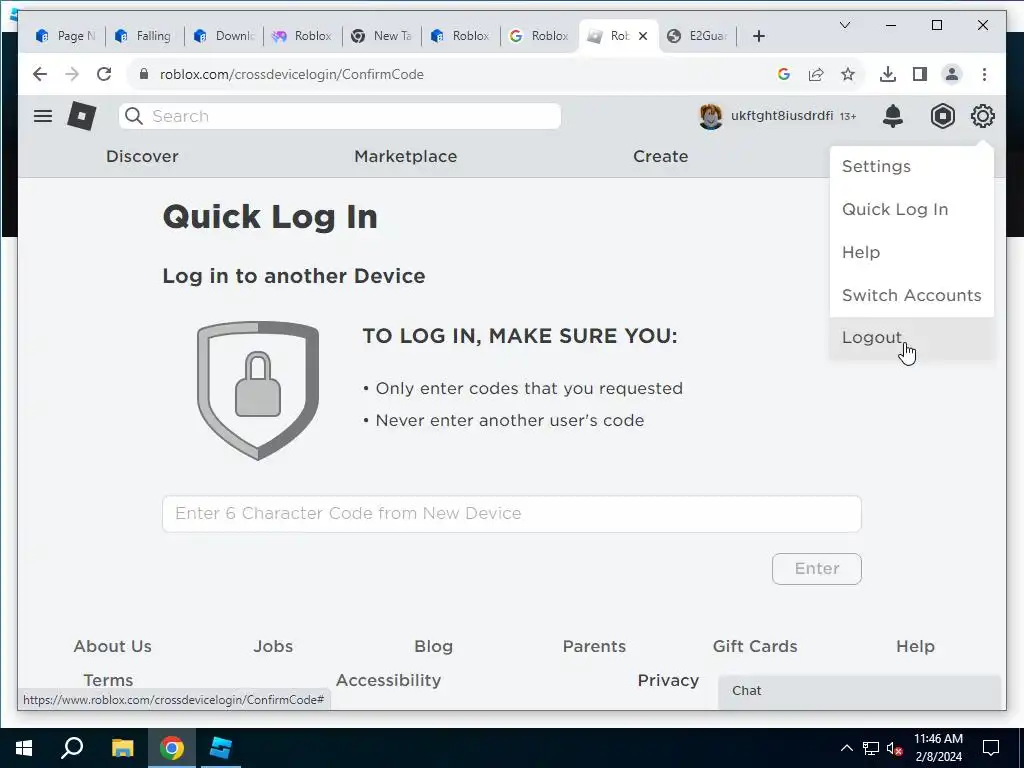Expand the Chat panel
1024x768 pixels.
point(859,692)
